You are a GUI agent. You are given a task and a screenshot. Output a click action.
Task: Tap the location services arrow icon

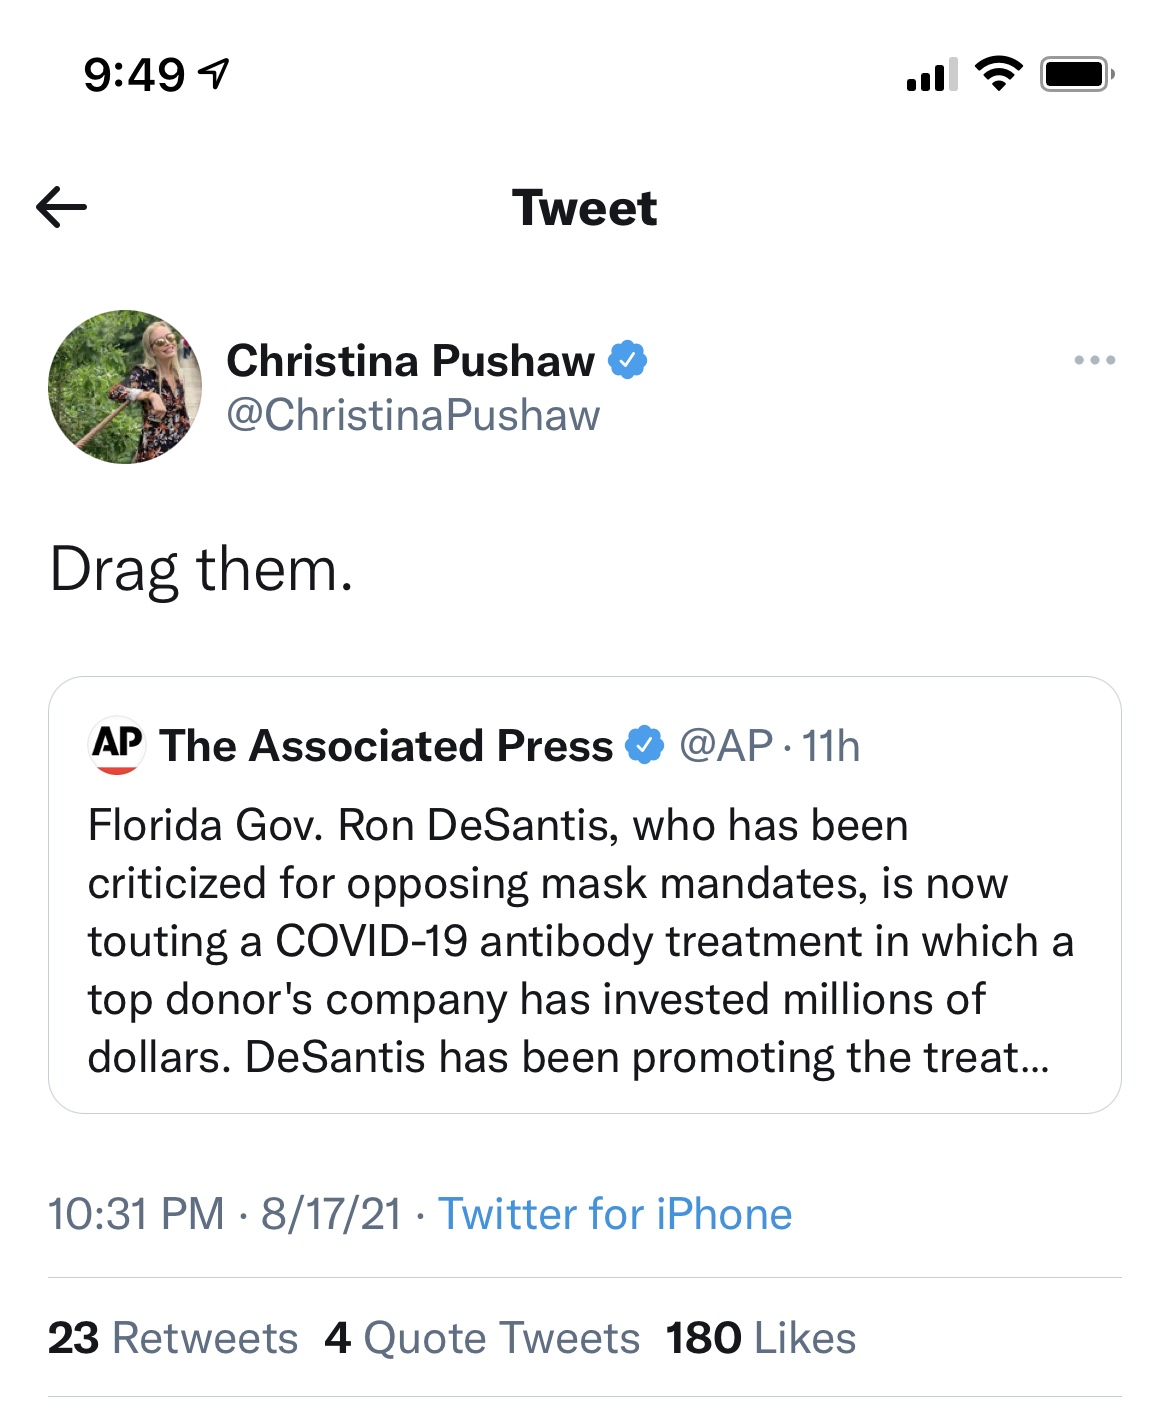(214, 73)
